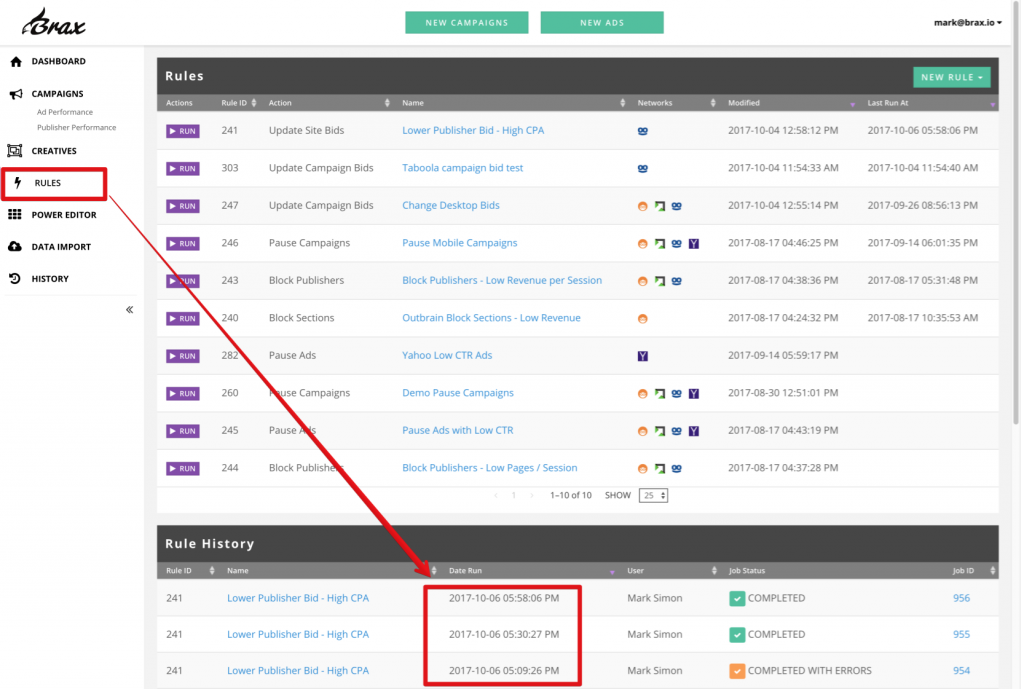Open the mark@brax.io account dropdown
The image size is (1024, 689).
[x=967, y=23]
